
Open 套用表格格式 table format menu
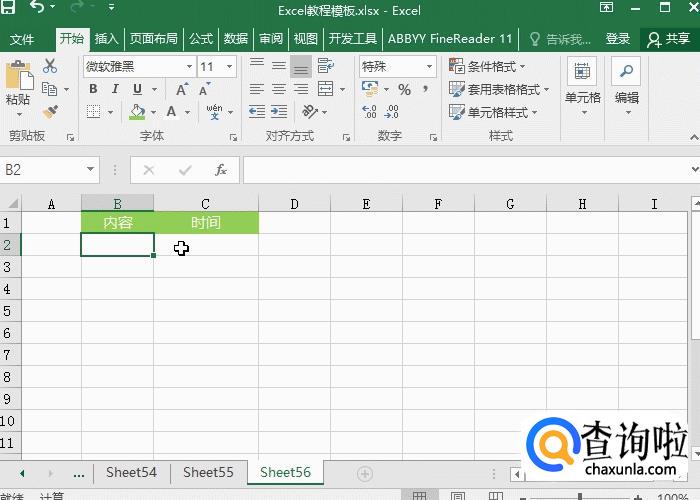coord(499,89)
